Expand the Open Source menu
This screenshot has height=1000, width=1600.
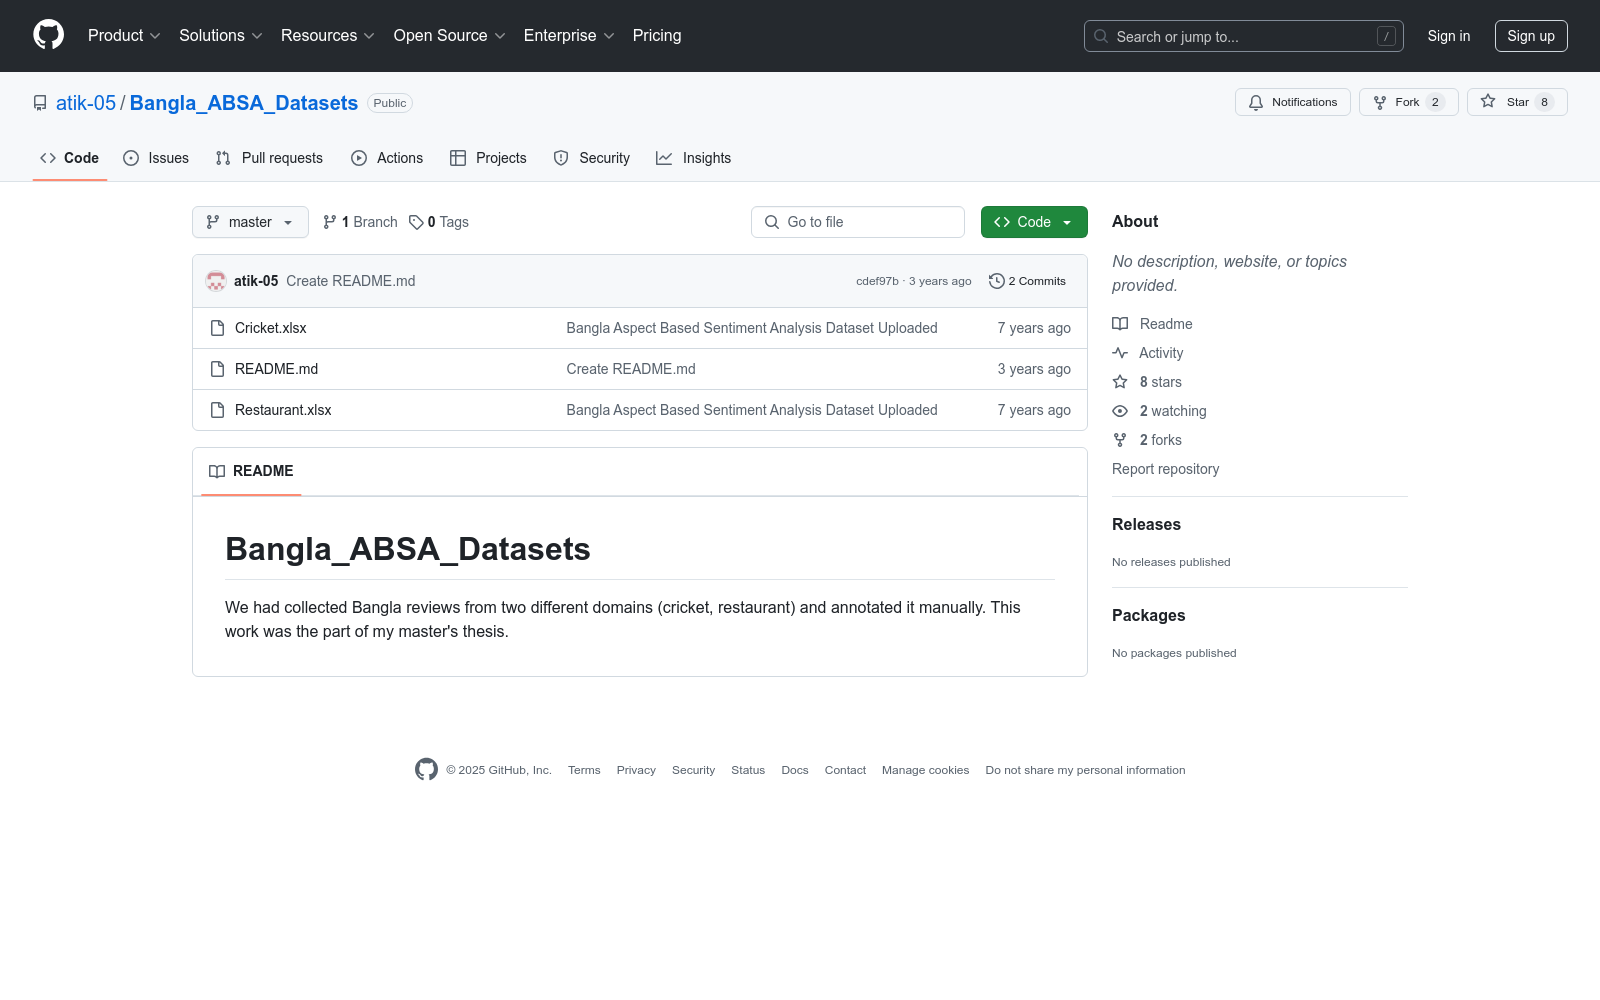[450, 35]
